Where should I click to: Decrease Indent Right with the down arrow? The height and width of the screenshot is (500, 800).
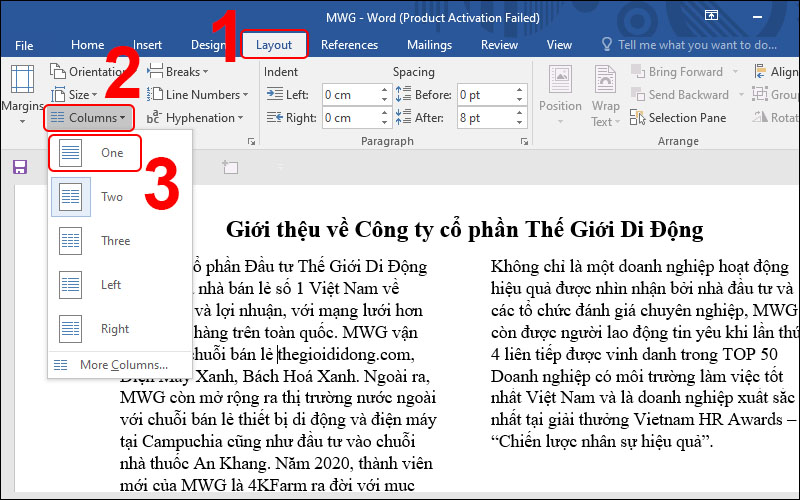point(385,123)
